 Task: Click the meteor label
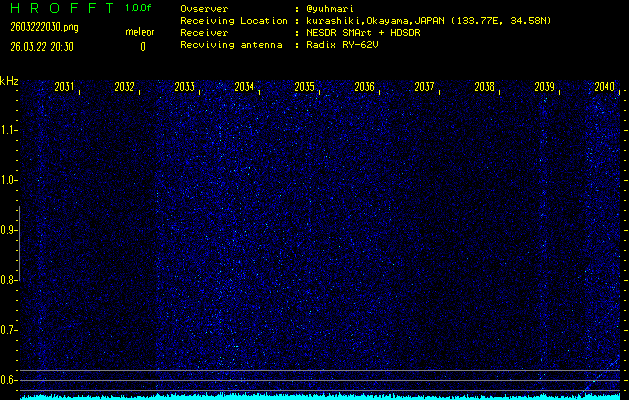(x=140, y=32)
